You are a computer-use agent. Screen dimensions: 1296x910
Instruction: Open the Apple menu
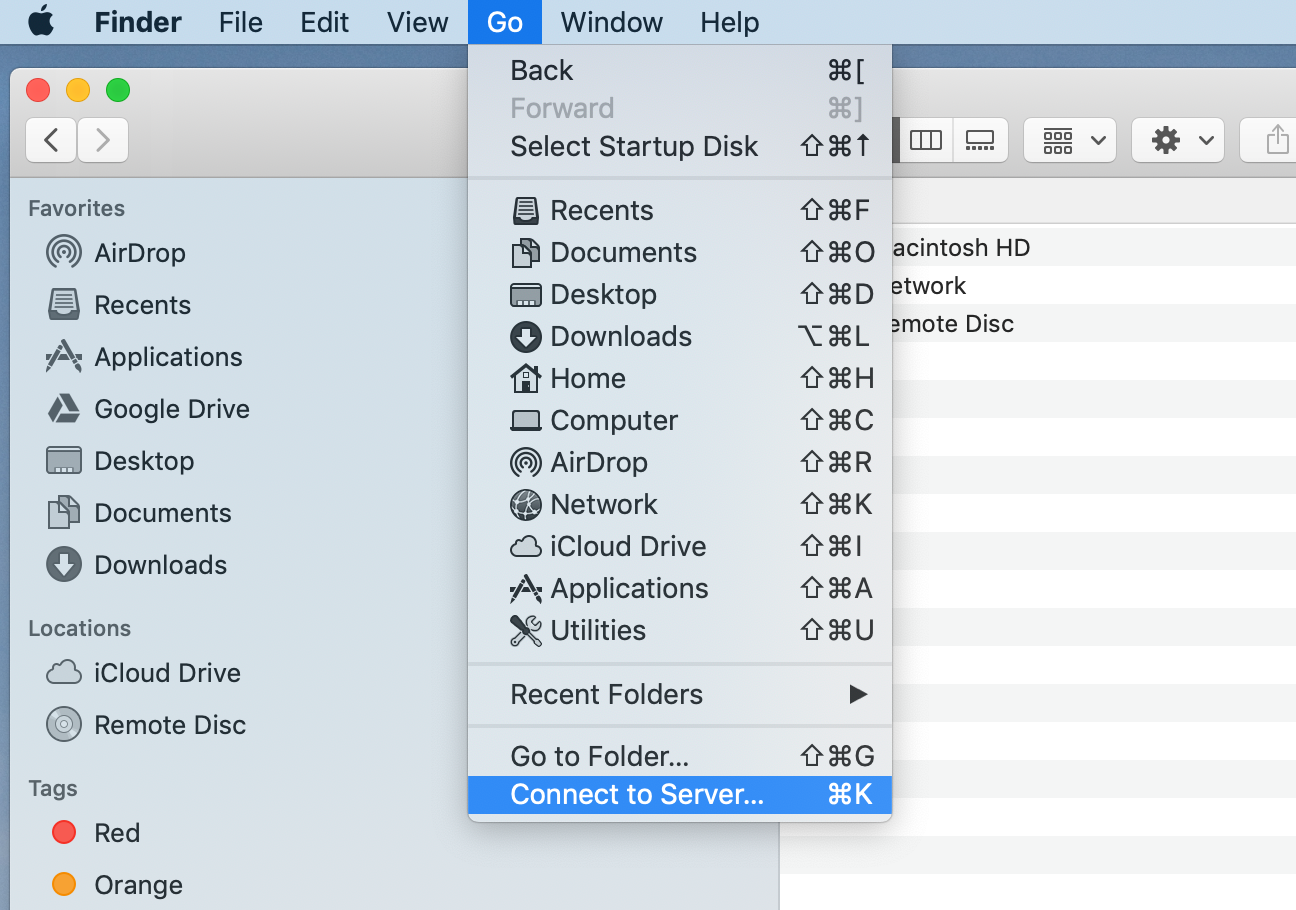(x=41, y=21)
